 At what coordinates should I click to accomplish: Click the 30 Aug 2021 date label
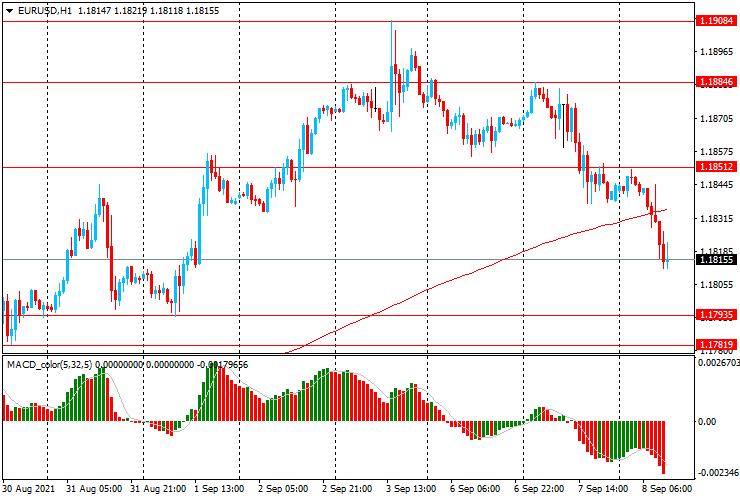tap(30, 489)
